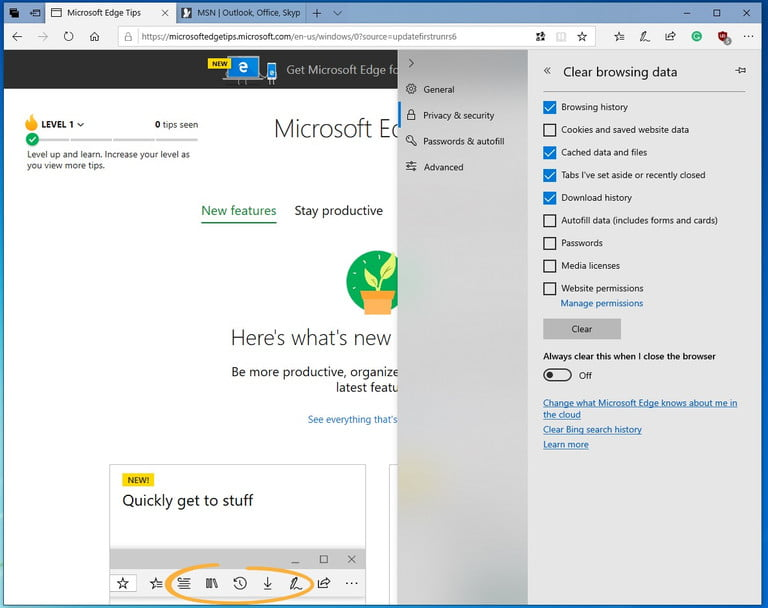Open the Quickly get to stuff card
This screenshot has width=768, height=608.
[238, 534]
